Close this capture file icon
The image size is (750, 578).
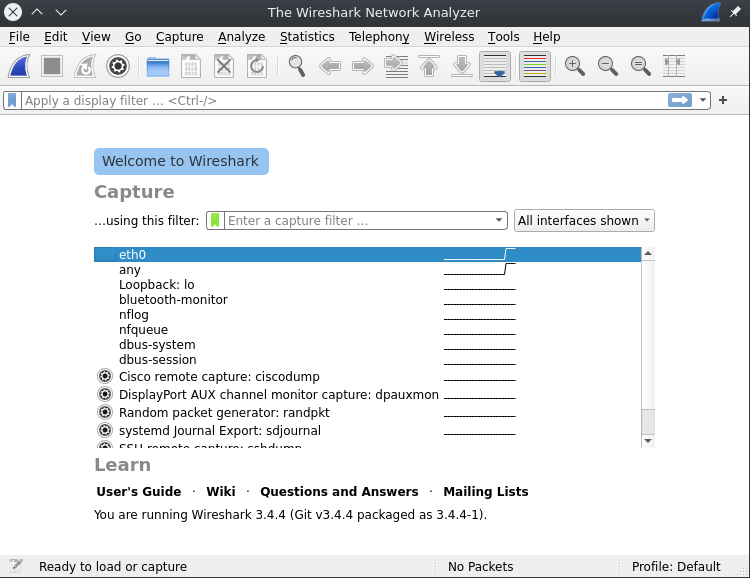pos(224,66)
